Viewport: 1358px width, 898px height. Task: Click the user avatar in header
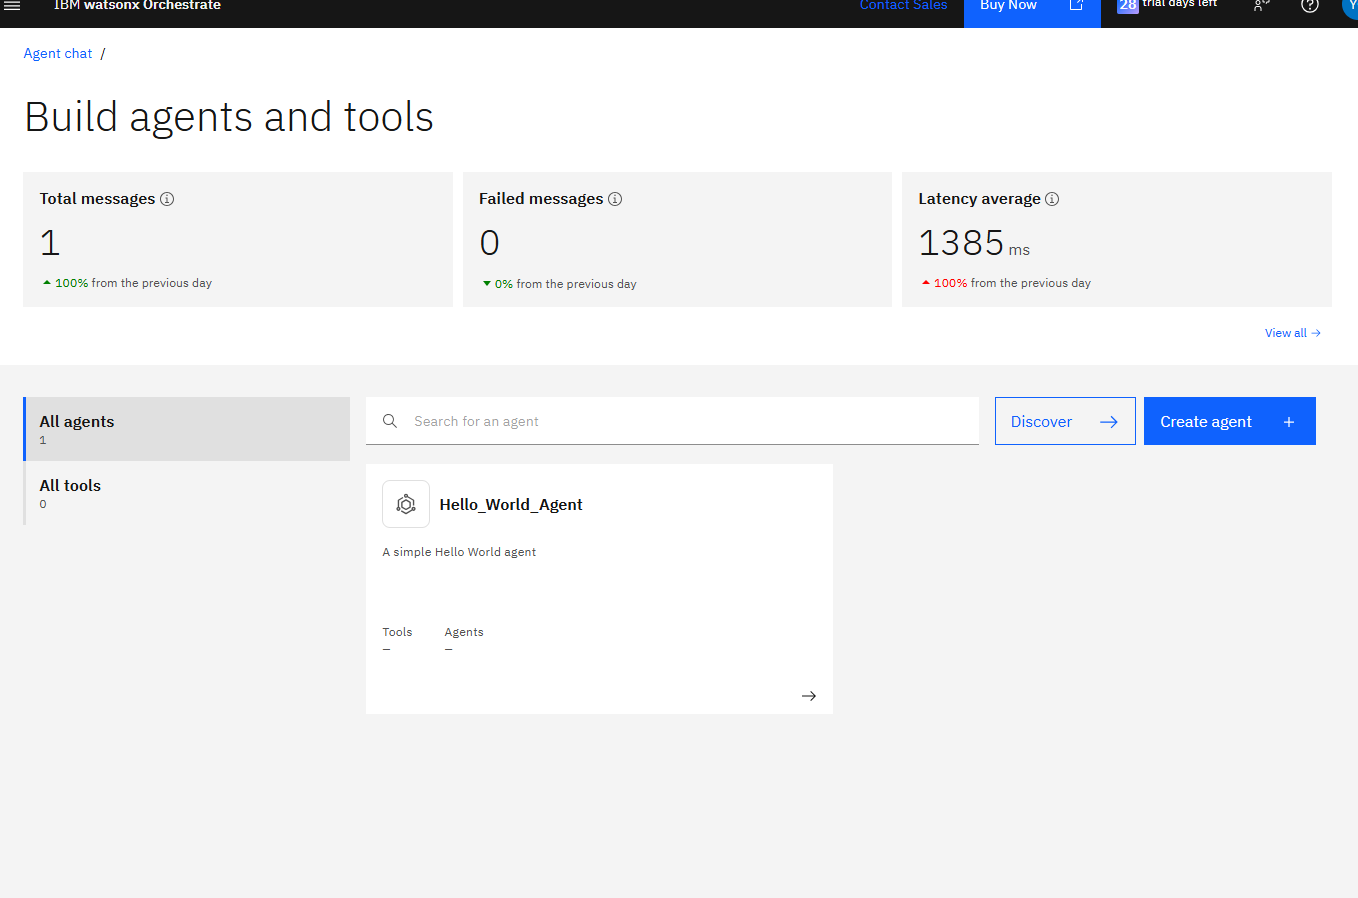[x=1350, y=6]
